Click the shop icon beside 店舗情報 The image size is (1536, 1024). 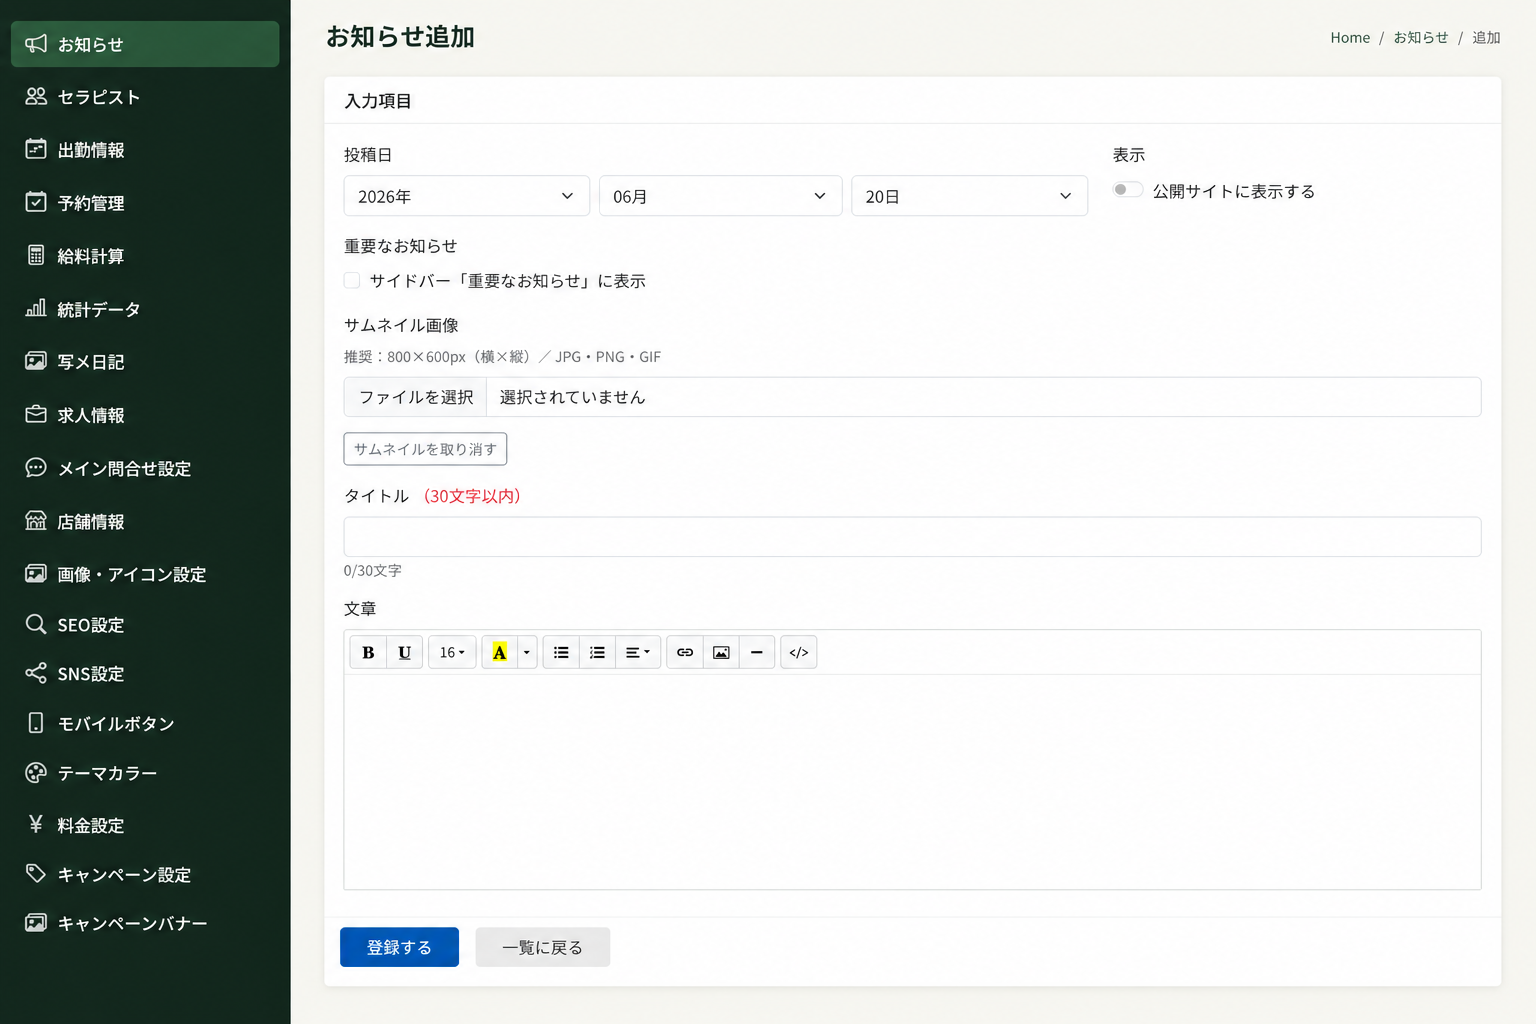tap(36, 520)
